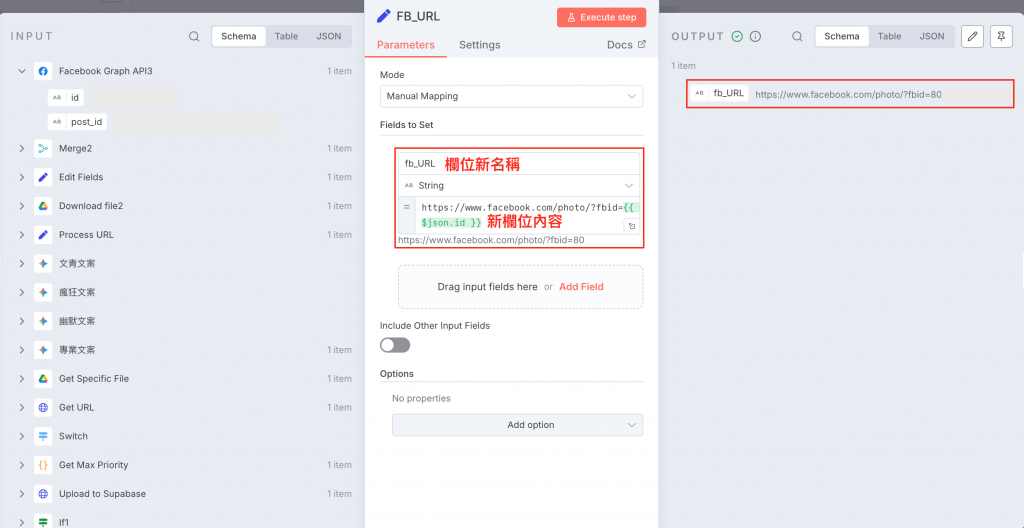Image resolution: width=1024 pixels, height=528 pixels.
Task: Click the Facebook Graph API3 node icon
Action: click(x=43, y=71)
